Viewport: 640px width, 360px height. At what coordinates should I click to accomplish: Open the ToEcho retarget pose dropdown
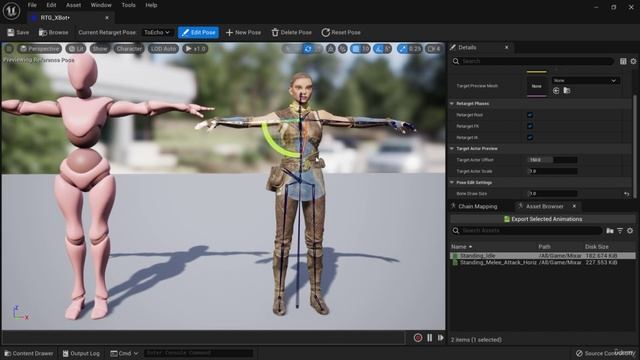click(157, 32)
